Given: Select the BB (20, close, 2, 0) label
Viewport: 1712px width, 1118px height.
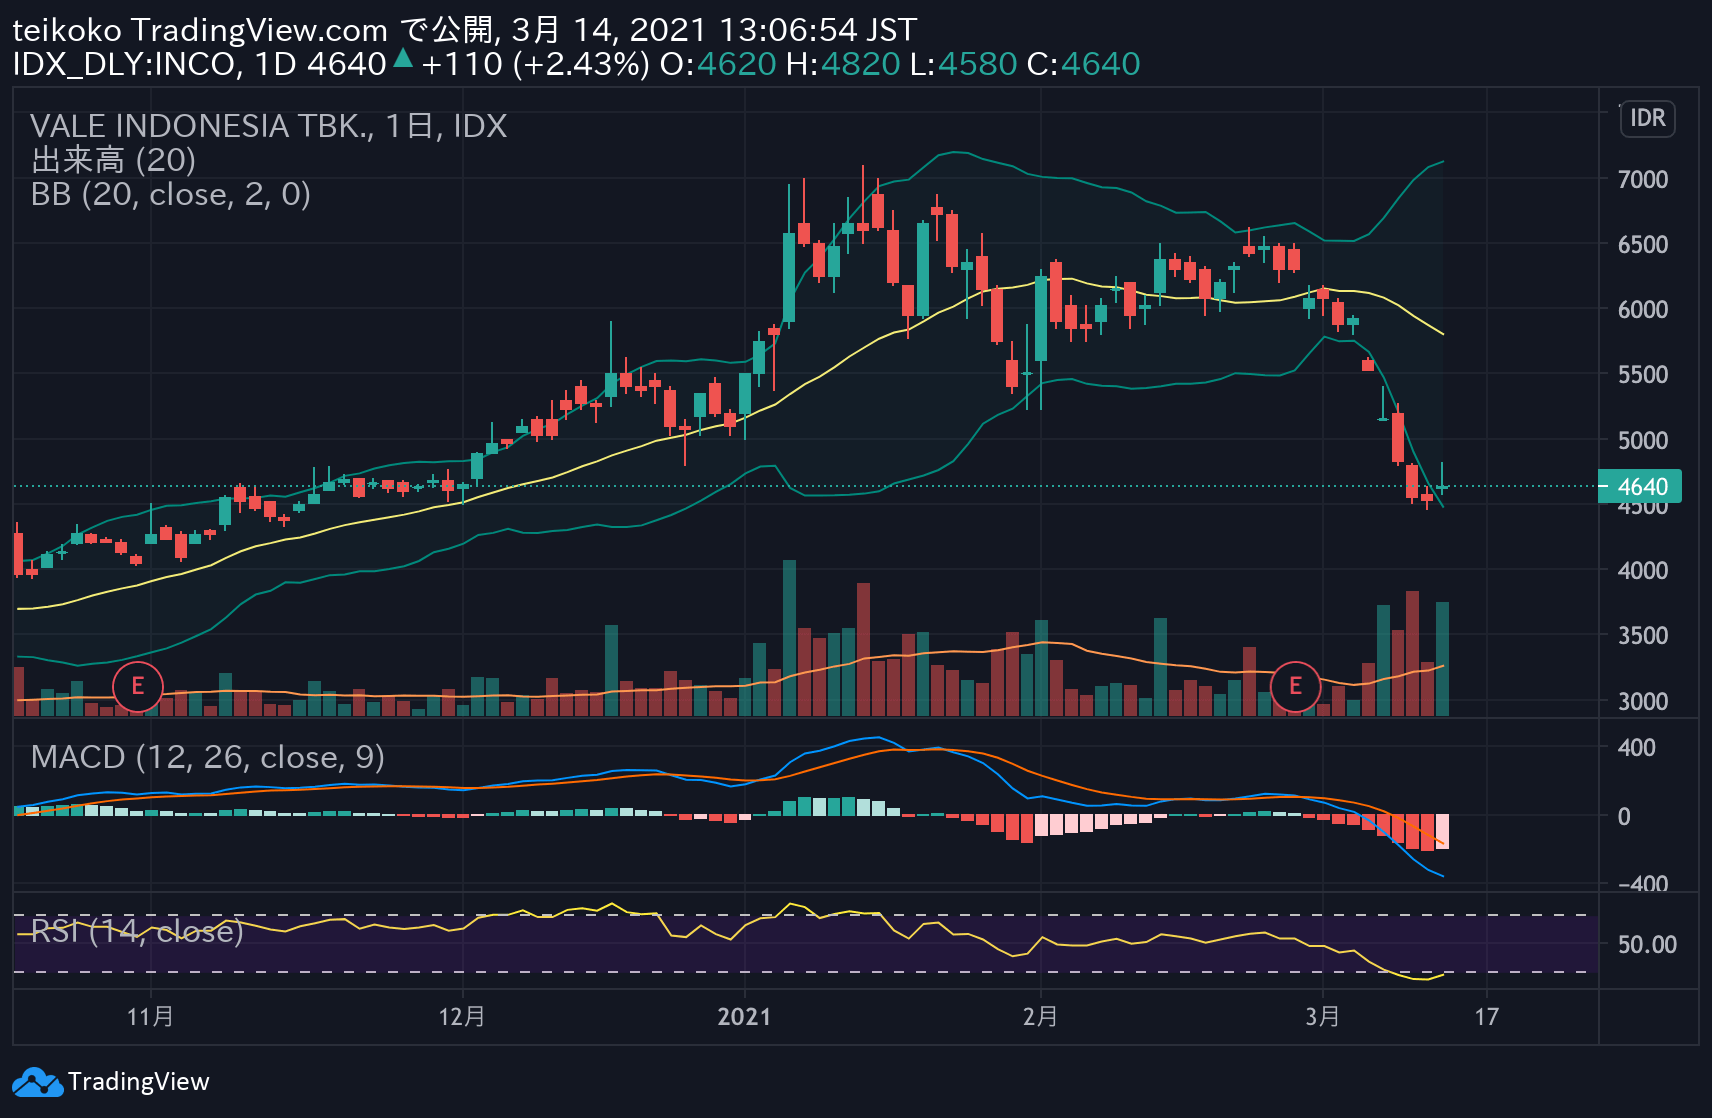Looking at the screenshot, I should coord(171,194).
